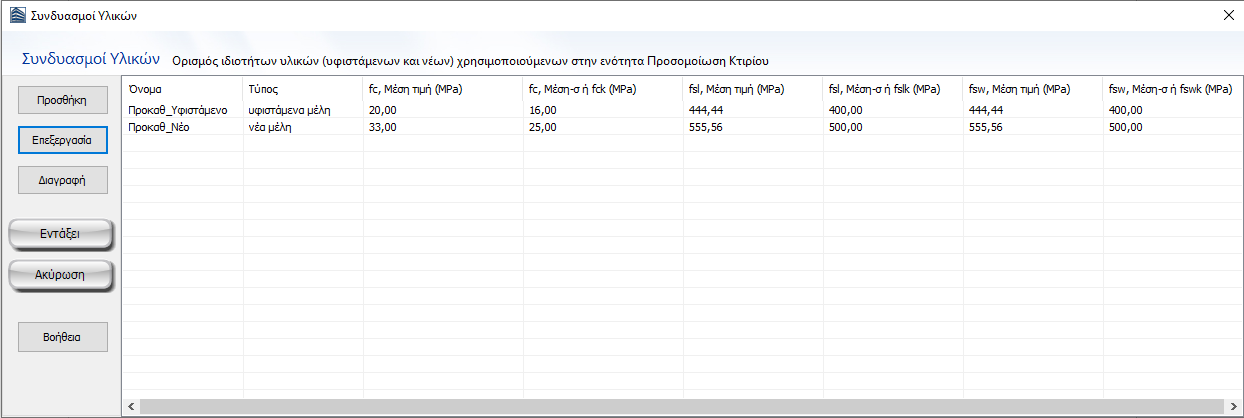Viewport: 1244px width, 418px height.
Task: Close the Συνδυασμοί Υλικών window
Action: pyautogui.click(x=1228, y=15)
